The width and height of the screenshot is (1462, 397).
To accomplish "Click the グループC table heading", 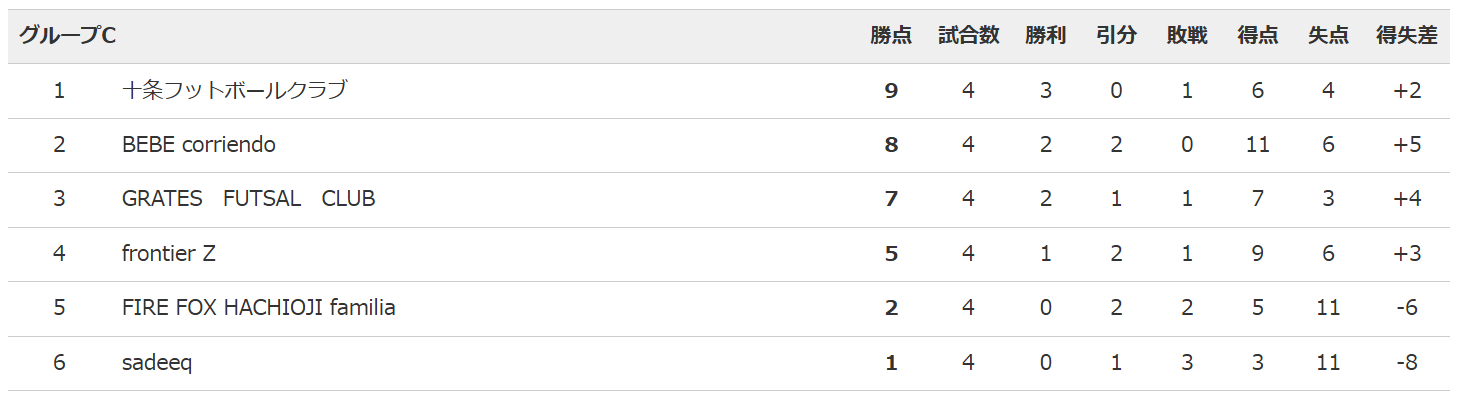I will coord(68,36).
